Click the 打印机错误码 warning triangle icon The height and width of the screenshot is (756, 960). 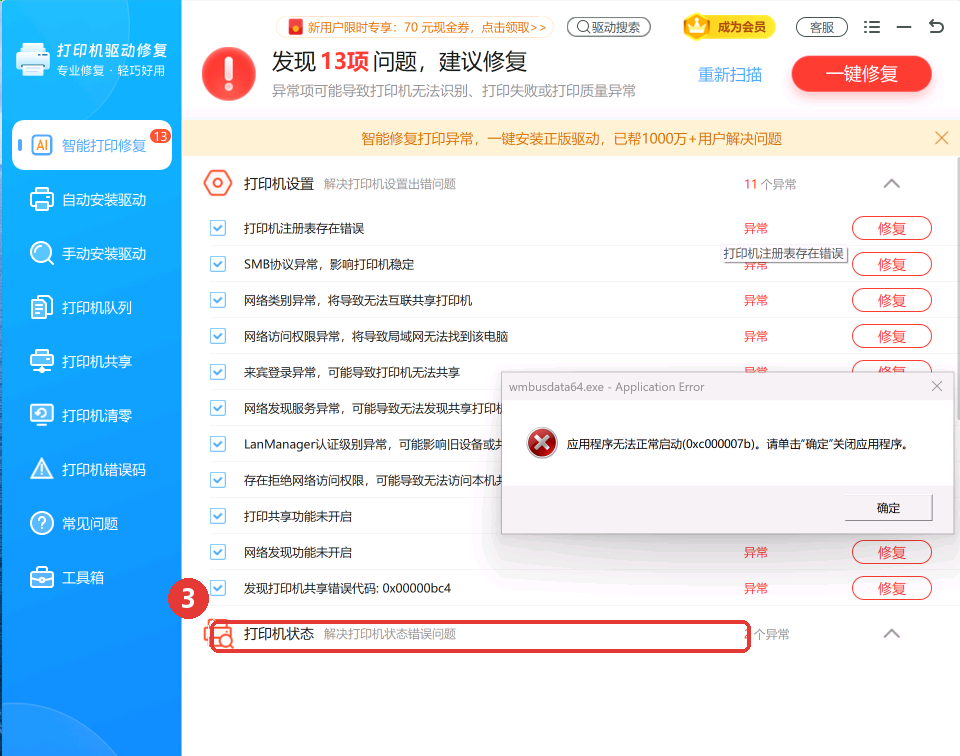click(x=42, y=469)
